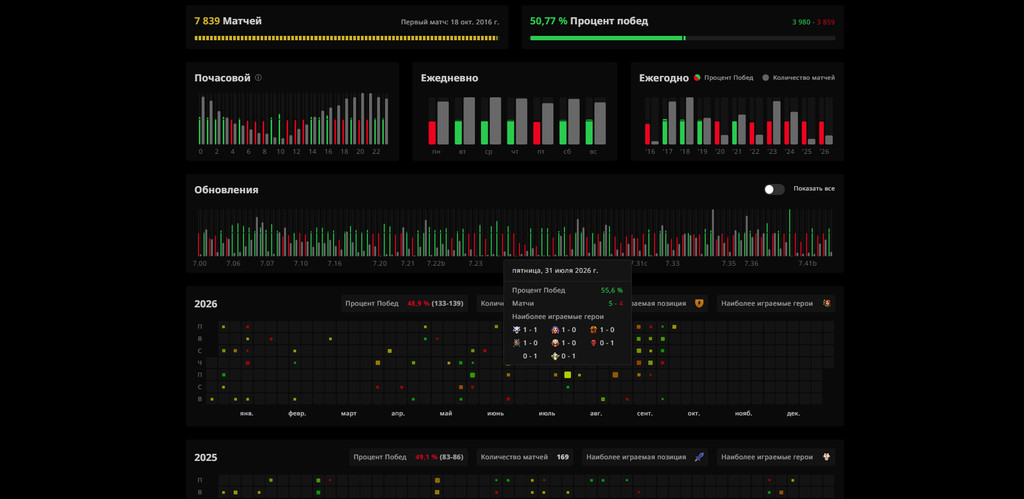The width and height of the screenshot is (1024, 499).
Task: Click the дек. month label in 2026 heatmap
Action: 793,413
